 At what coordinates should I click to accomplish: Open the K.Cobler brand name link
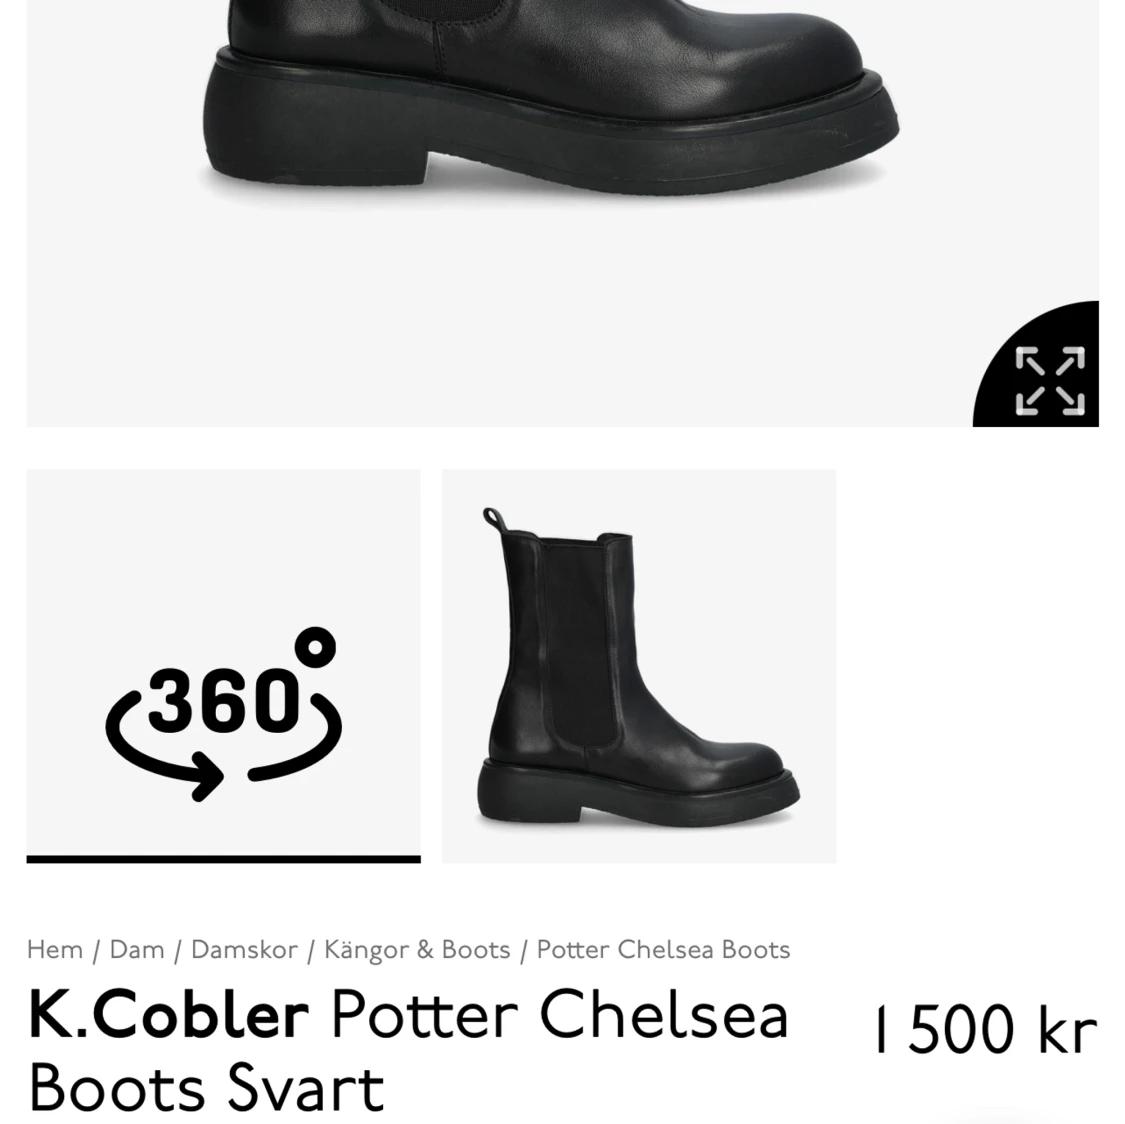[x=169, y=1014]
